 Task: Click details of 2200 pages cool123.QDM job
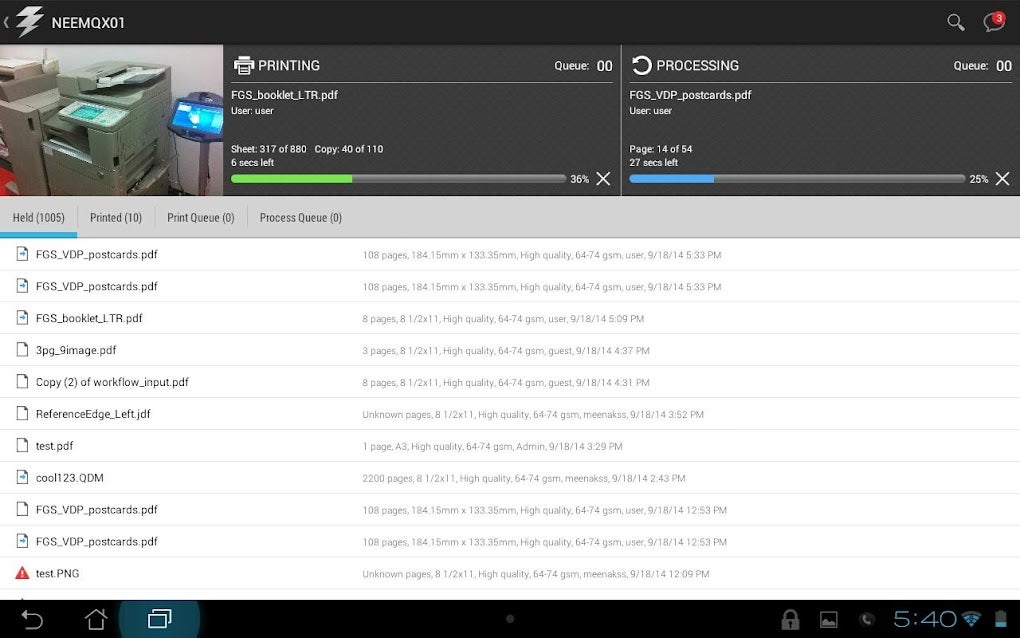pyautogui.click(x=524, y=479)
